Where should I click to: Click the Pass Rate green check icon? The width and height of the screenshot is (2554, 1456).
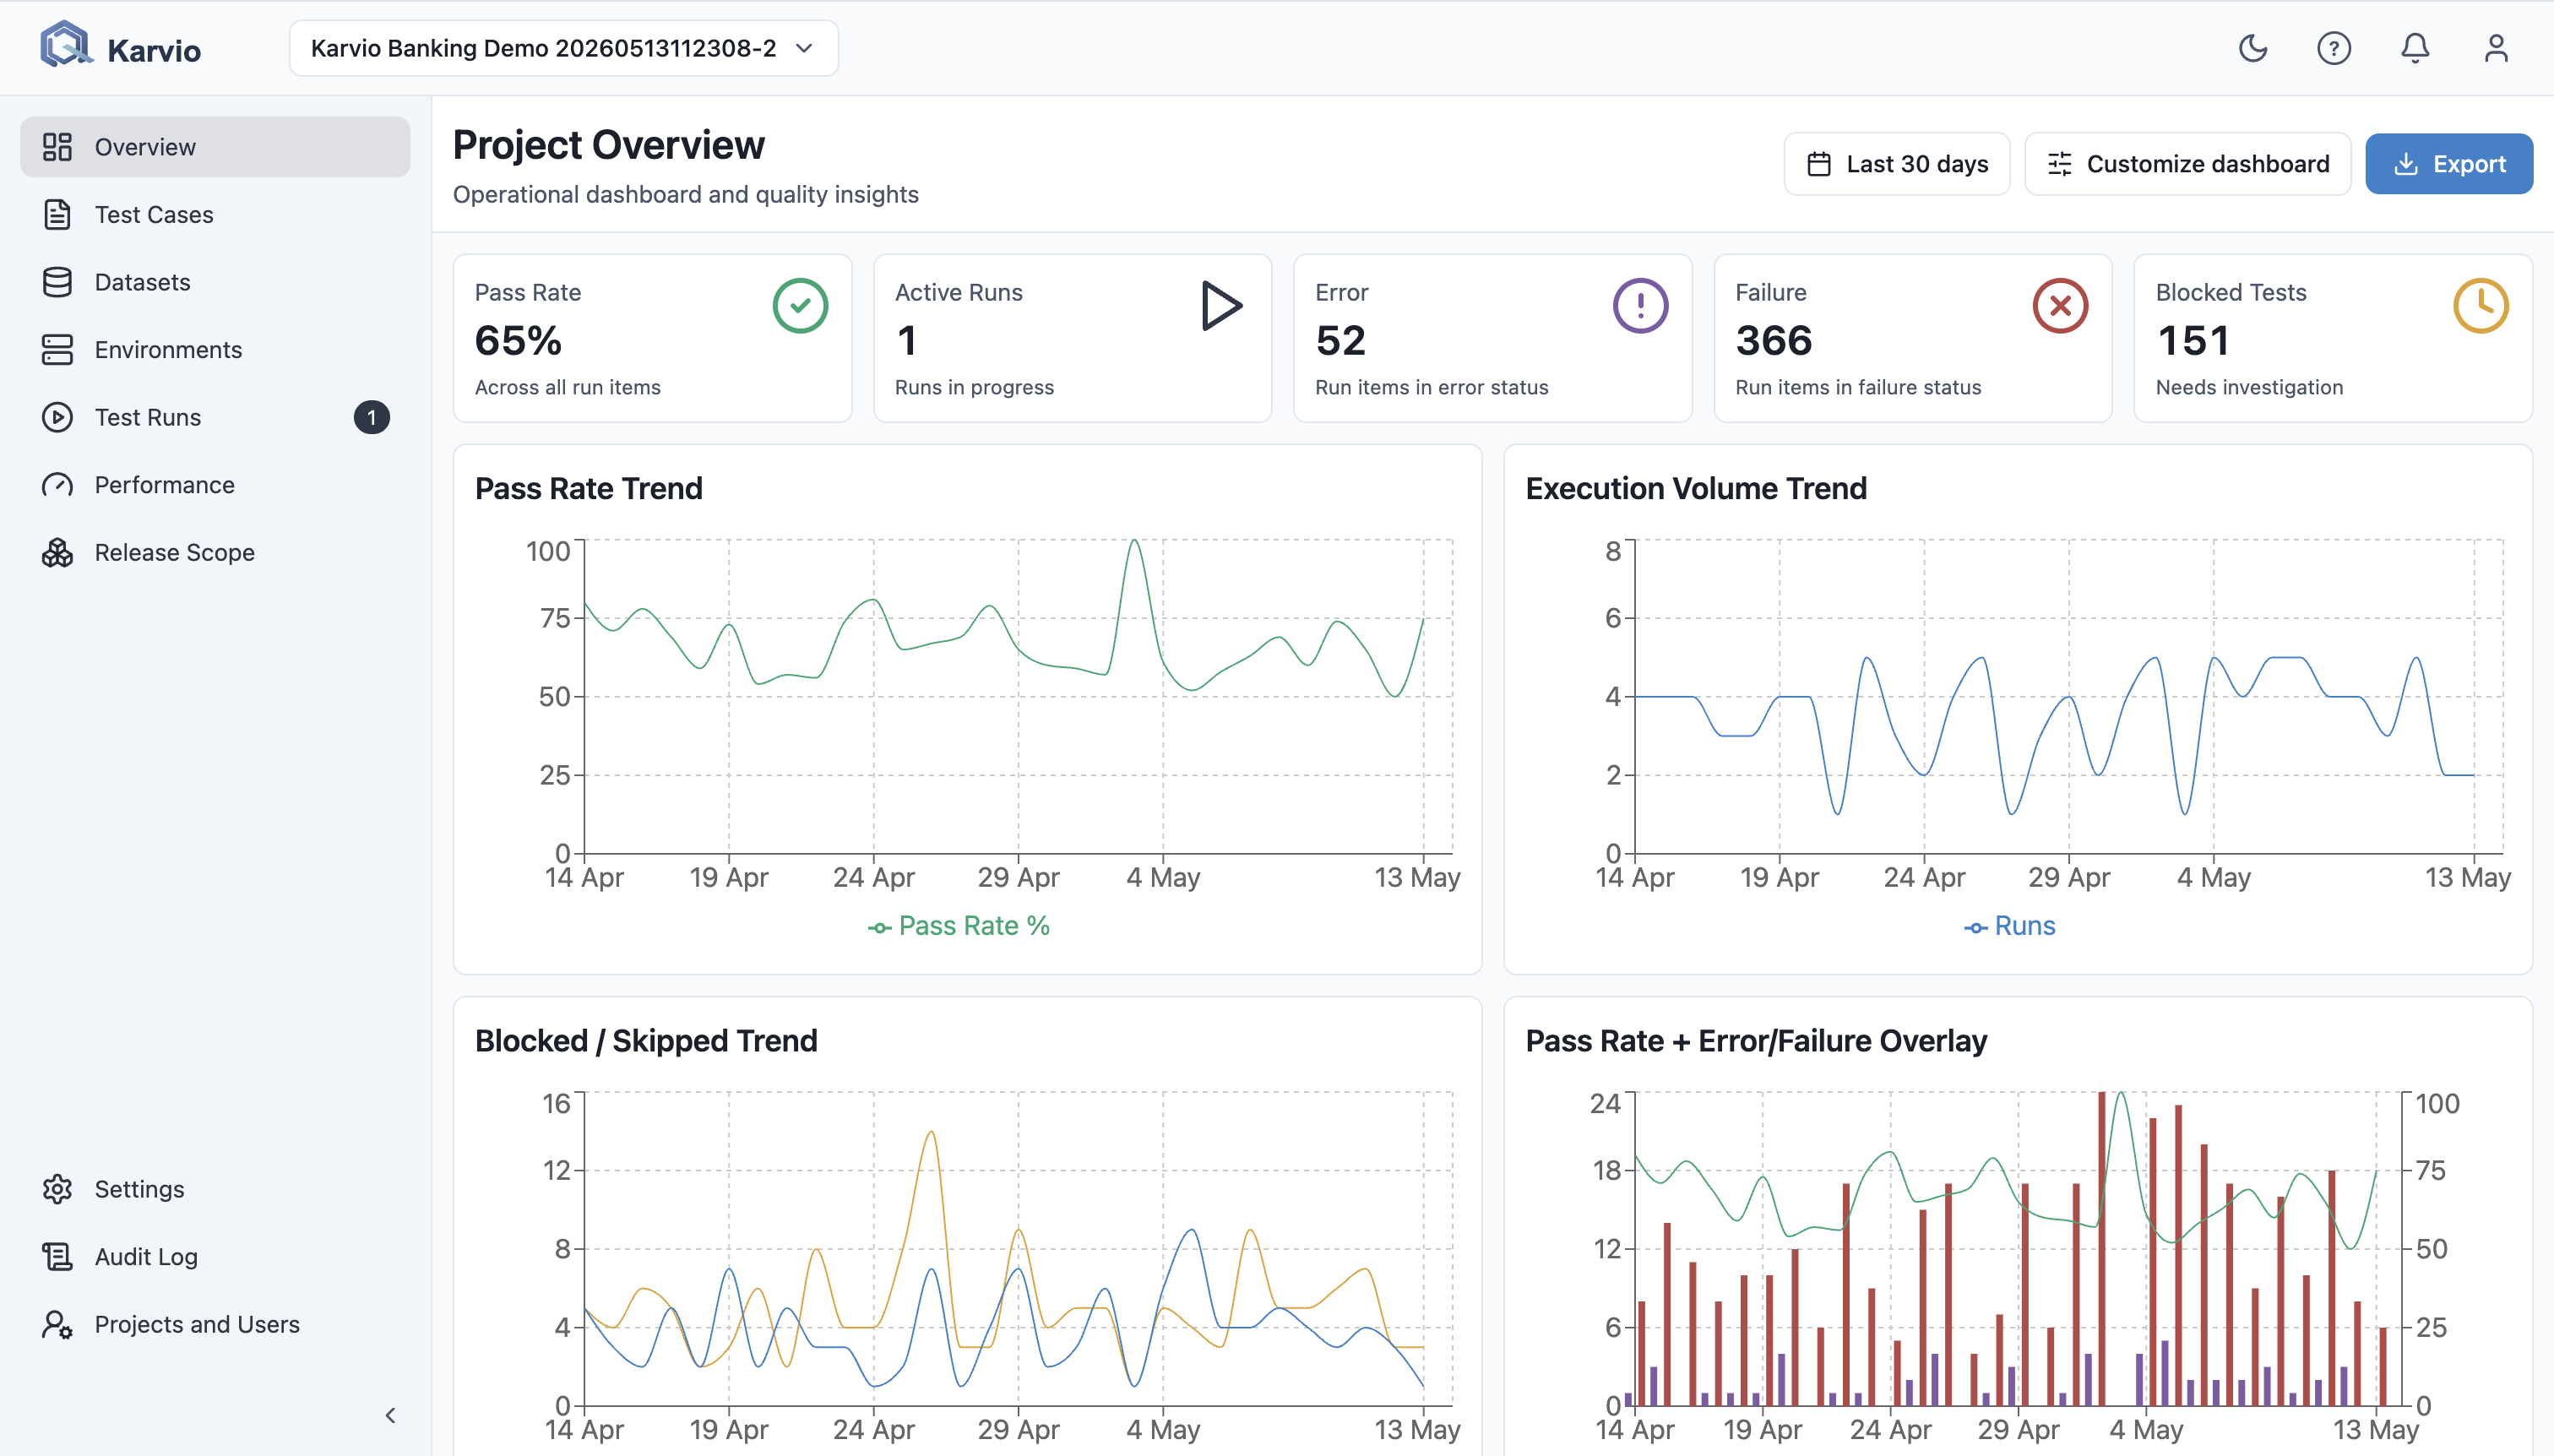(x=800, y=306)
